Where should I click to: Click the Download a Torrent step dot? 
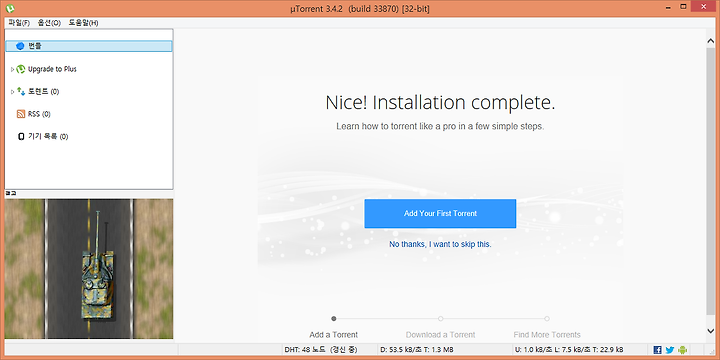[x=440, y=319]
